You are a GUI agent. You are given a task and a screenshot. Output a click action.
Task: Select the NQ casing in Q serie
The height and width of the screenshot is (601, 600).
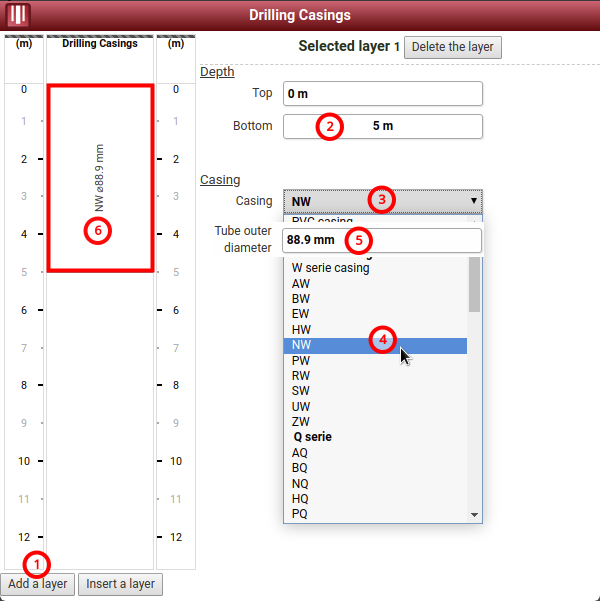click(301, 483)
